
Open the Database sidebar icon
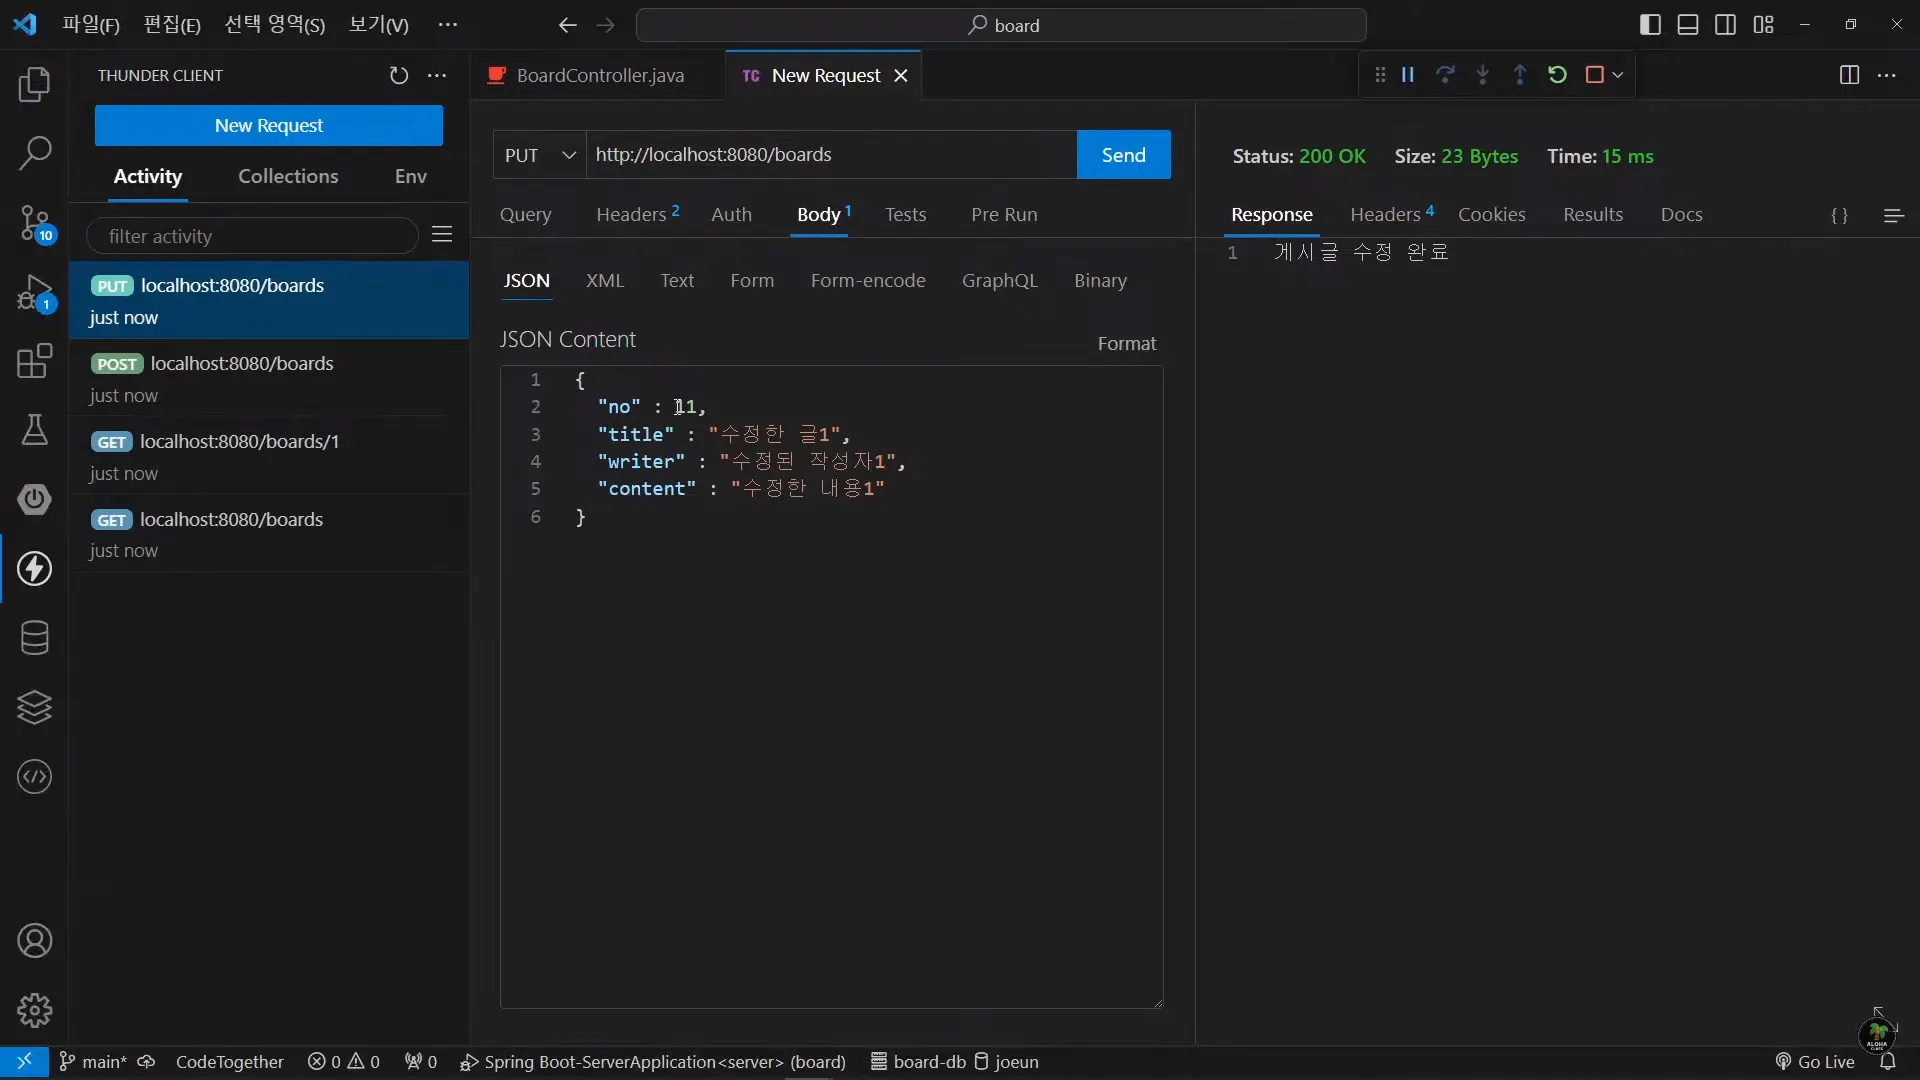[35, 638]
